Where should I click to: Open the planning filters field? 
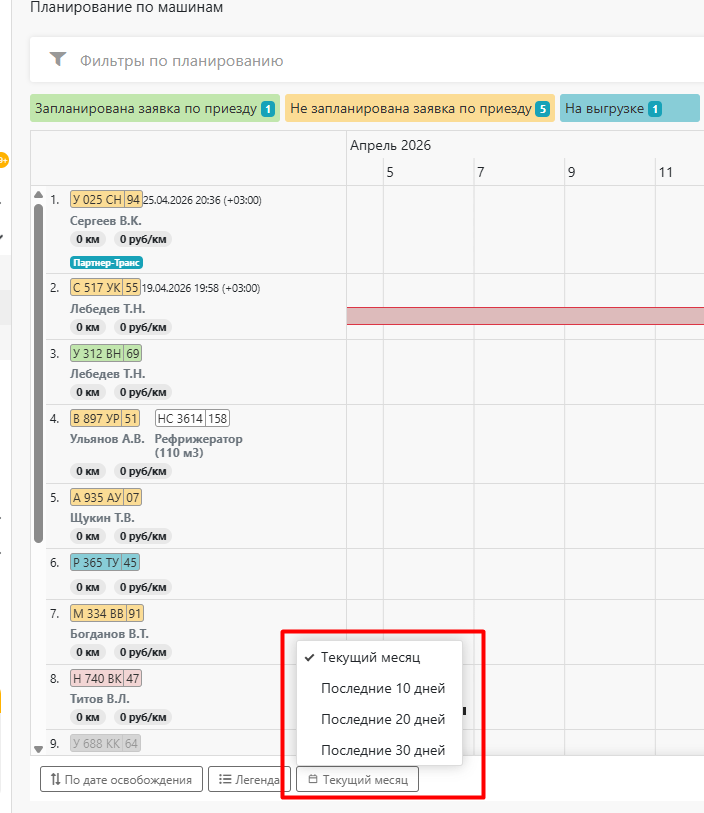point(367,60)
